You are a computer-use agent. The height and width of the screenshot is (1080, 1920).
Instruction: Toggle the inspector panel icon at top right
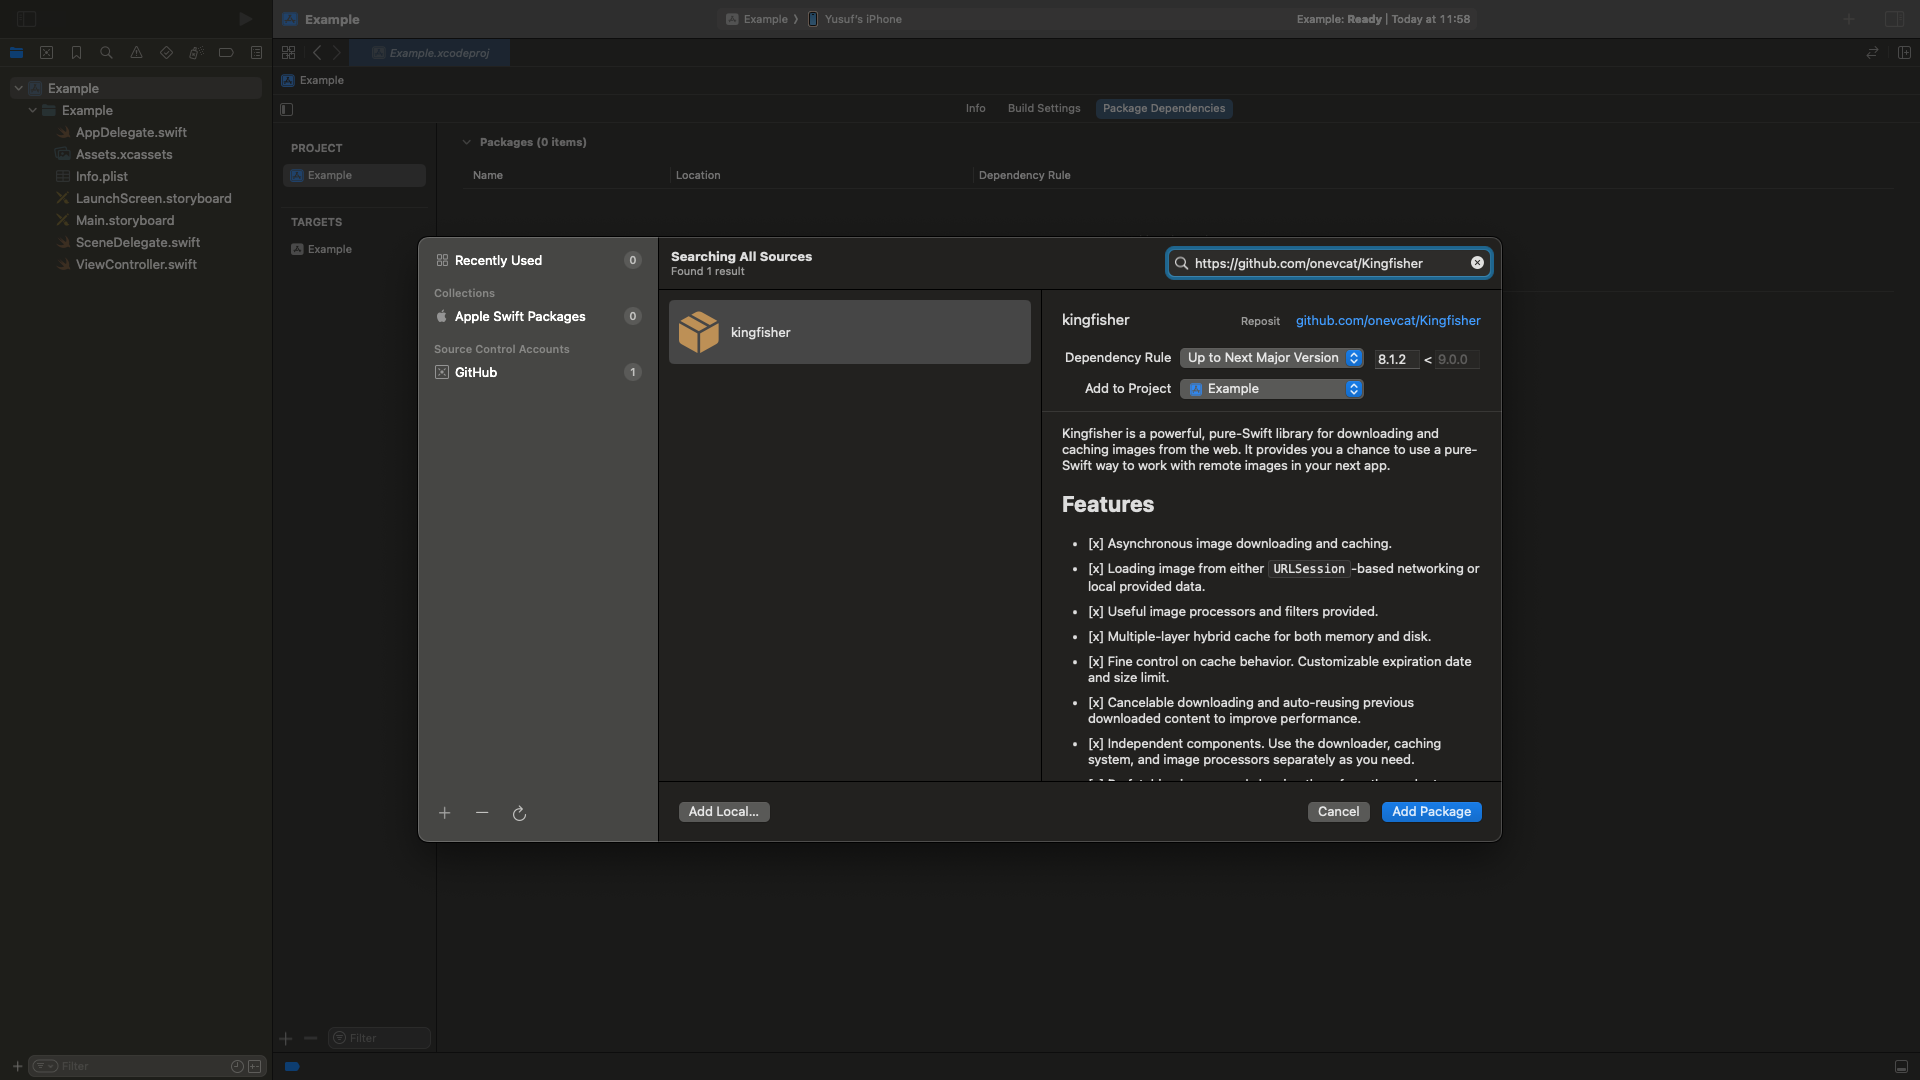pyautogui.click(x=1894, y=19)
